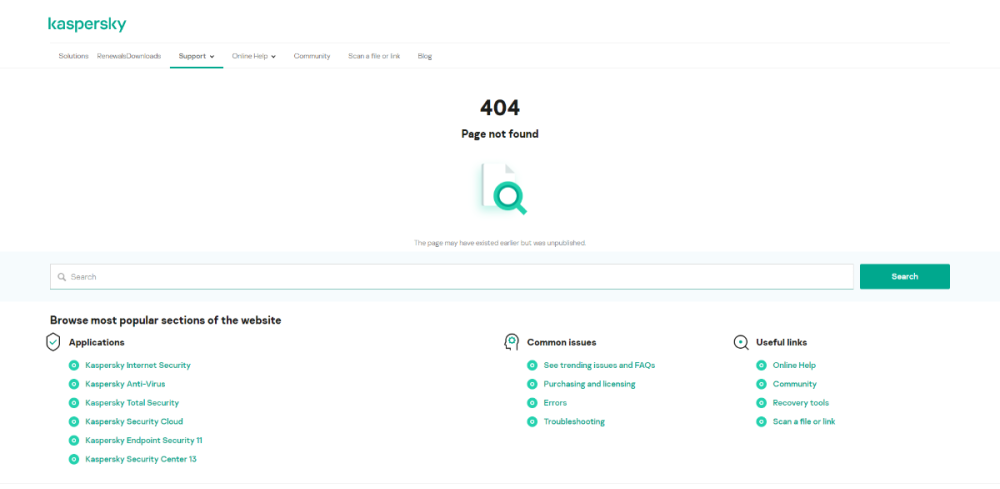Focus the Search input field
The width and height of the screenshot is (1000, 489).
point(452,277)
